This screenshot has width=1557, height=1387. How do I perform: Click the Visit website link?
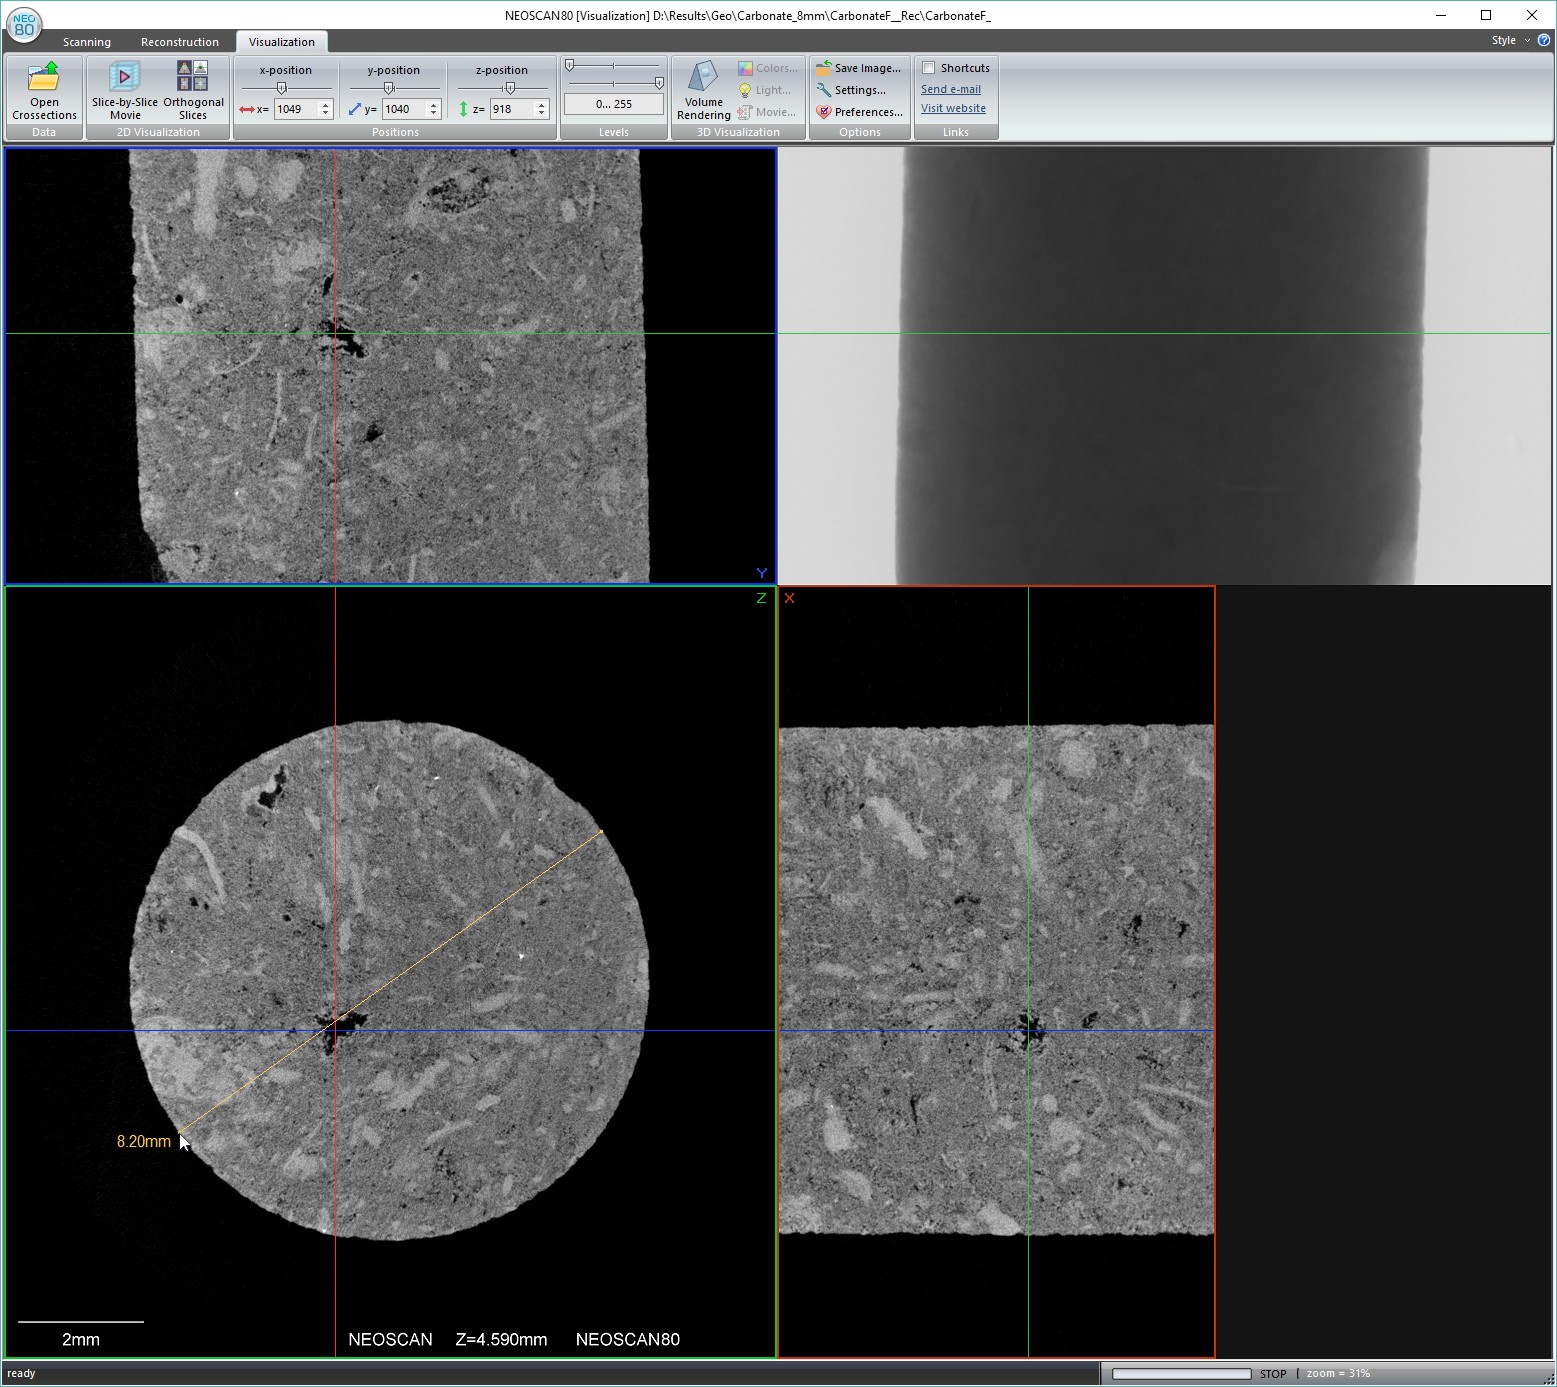pos(953,108)
